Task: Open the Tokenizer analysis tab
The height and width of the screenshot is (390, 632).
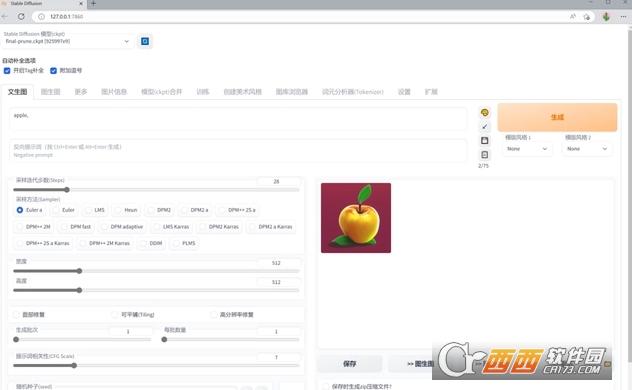Action: pos(352,92)
